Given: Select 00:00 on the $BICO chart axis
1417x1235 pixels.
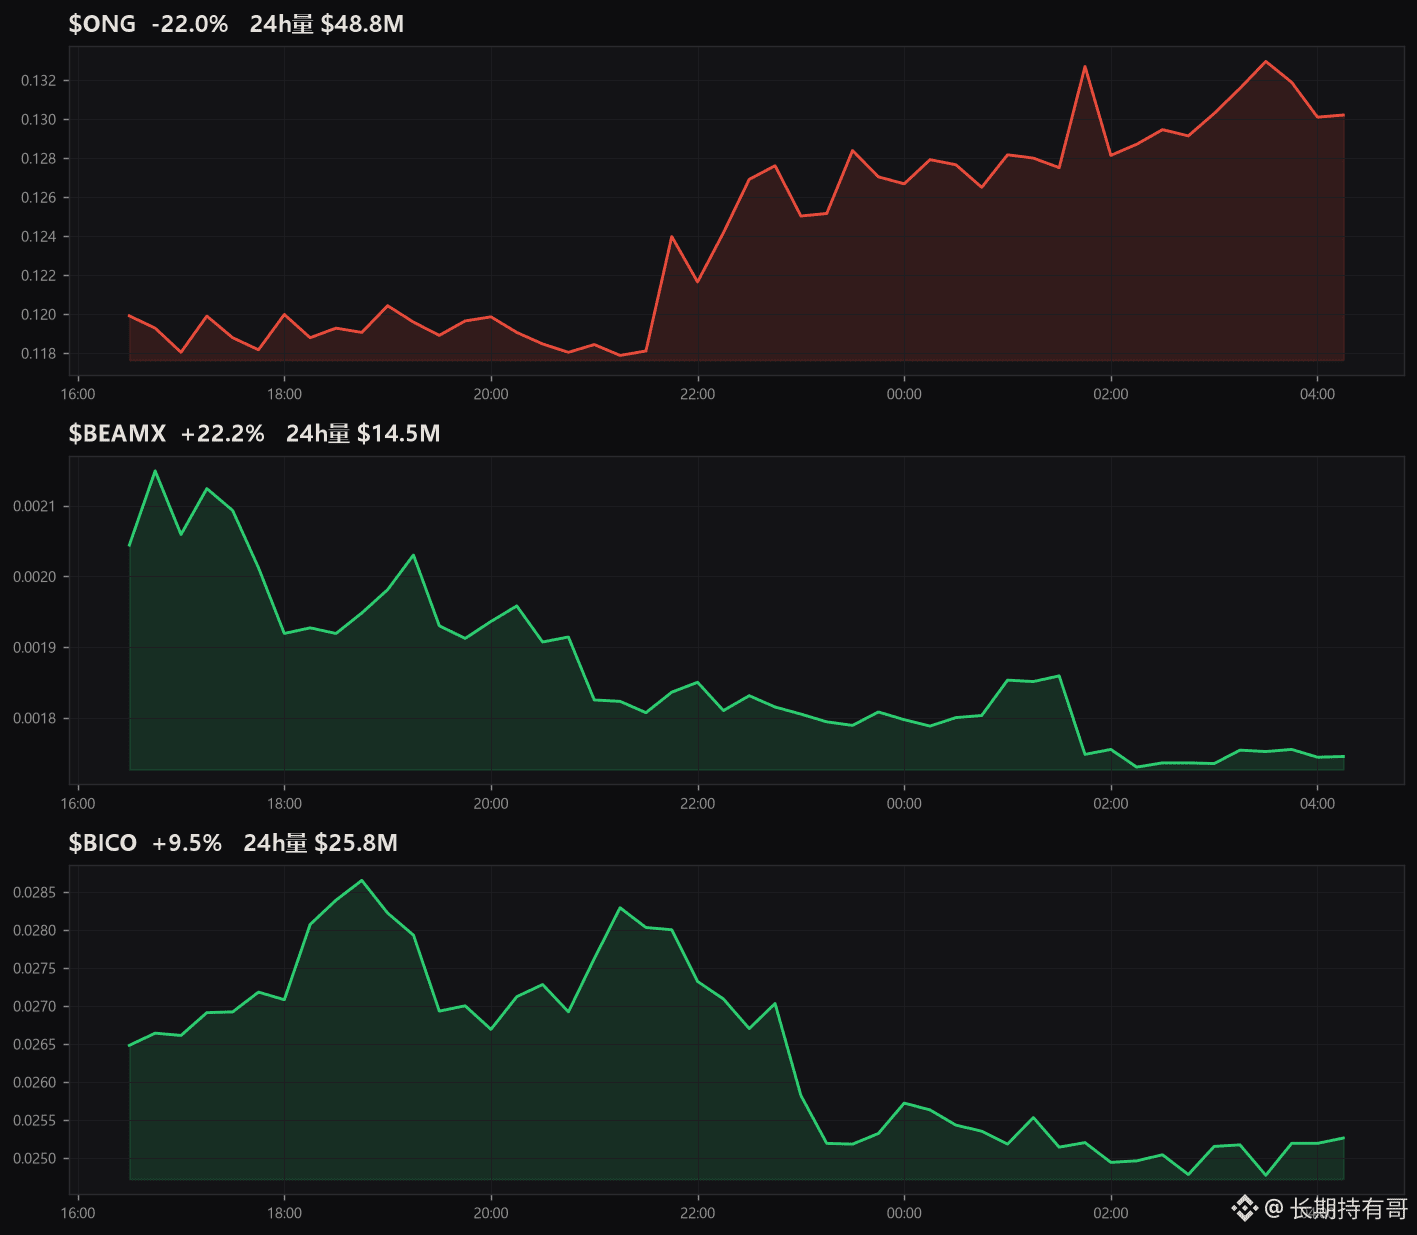Looking at the screenshot, I should [x=904, y=1213].
